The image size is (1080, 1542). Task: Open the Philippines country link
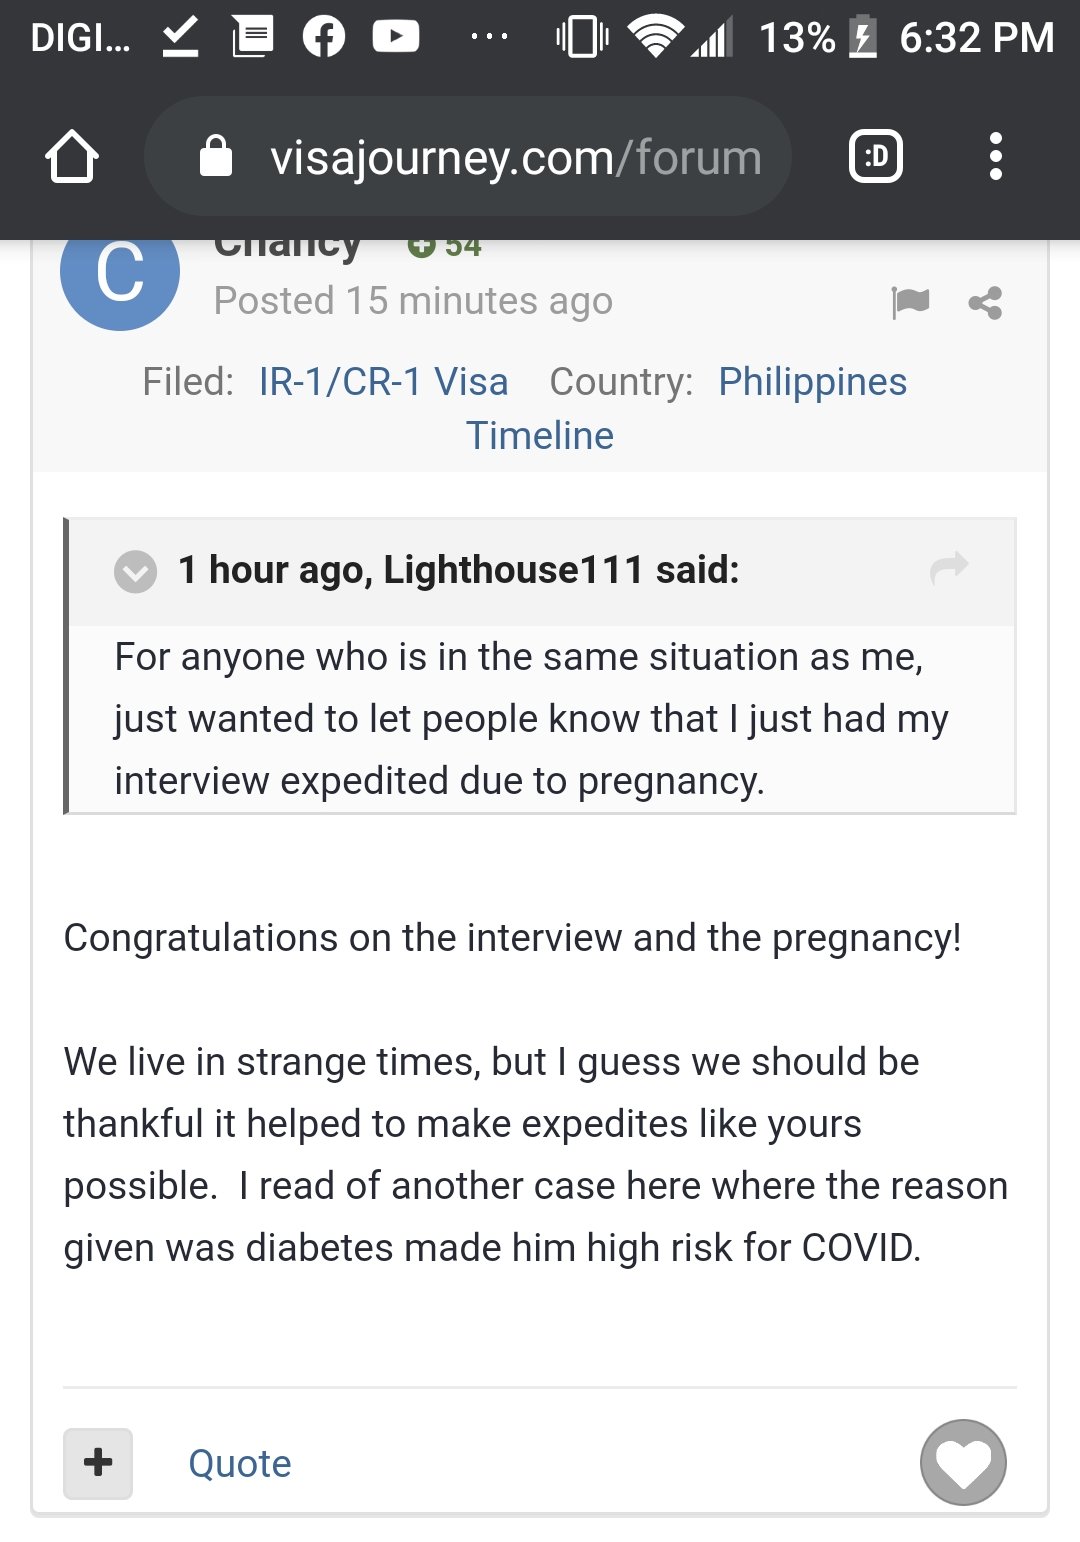click(x=812, y=382)
